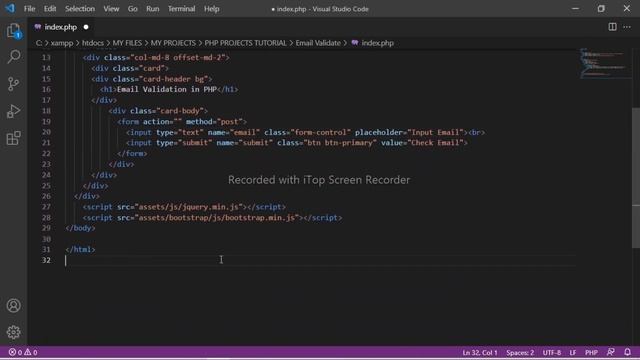Open the Go menu

click(133, 9)
